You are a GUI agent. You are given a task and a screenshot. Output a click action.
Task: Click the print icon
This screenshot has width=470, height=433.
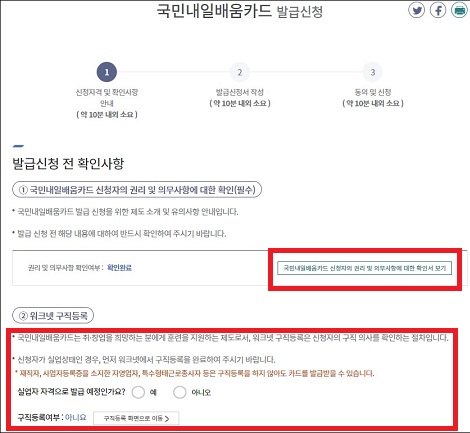tap(459, 10)
